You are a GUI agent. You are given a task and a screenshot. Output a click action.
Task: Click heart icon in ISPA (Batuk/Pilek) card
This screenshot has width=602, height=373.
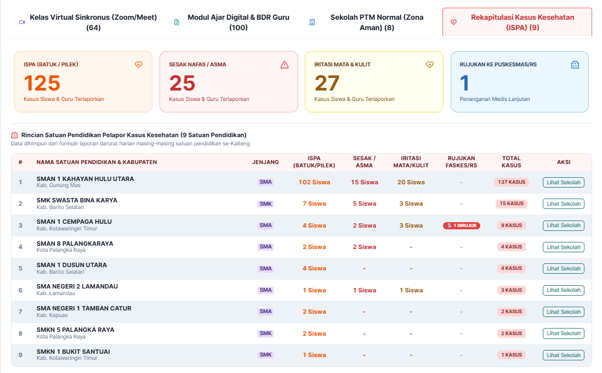139,64
